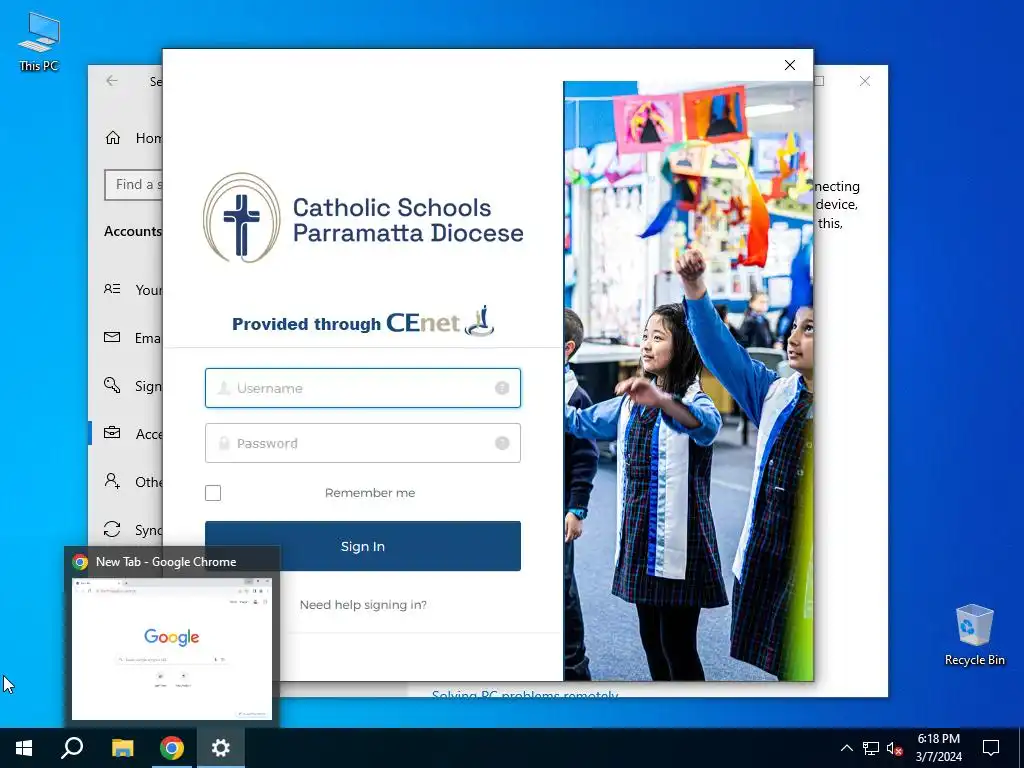Open Email & accounts in Settings sidebar
The width and height of the screenshot is (1024, 768).
(133, 338)
